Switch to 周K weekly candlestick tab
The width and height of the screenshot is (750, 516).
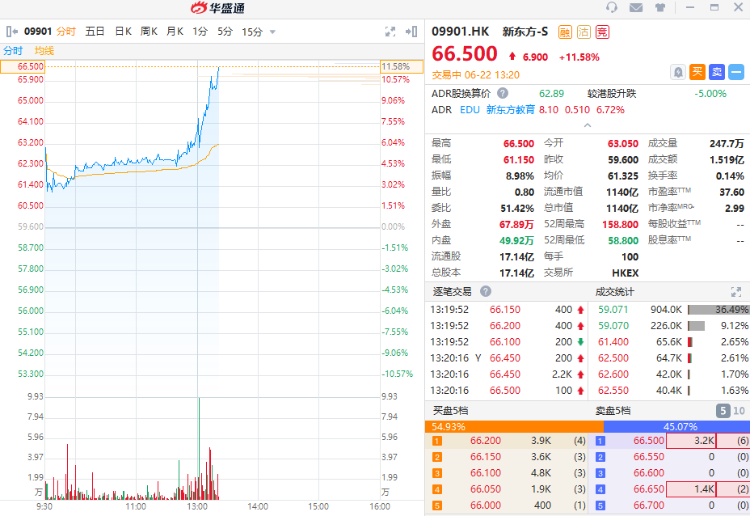pyautogui.click(x=149, y=32)
